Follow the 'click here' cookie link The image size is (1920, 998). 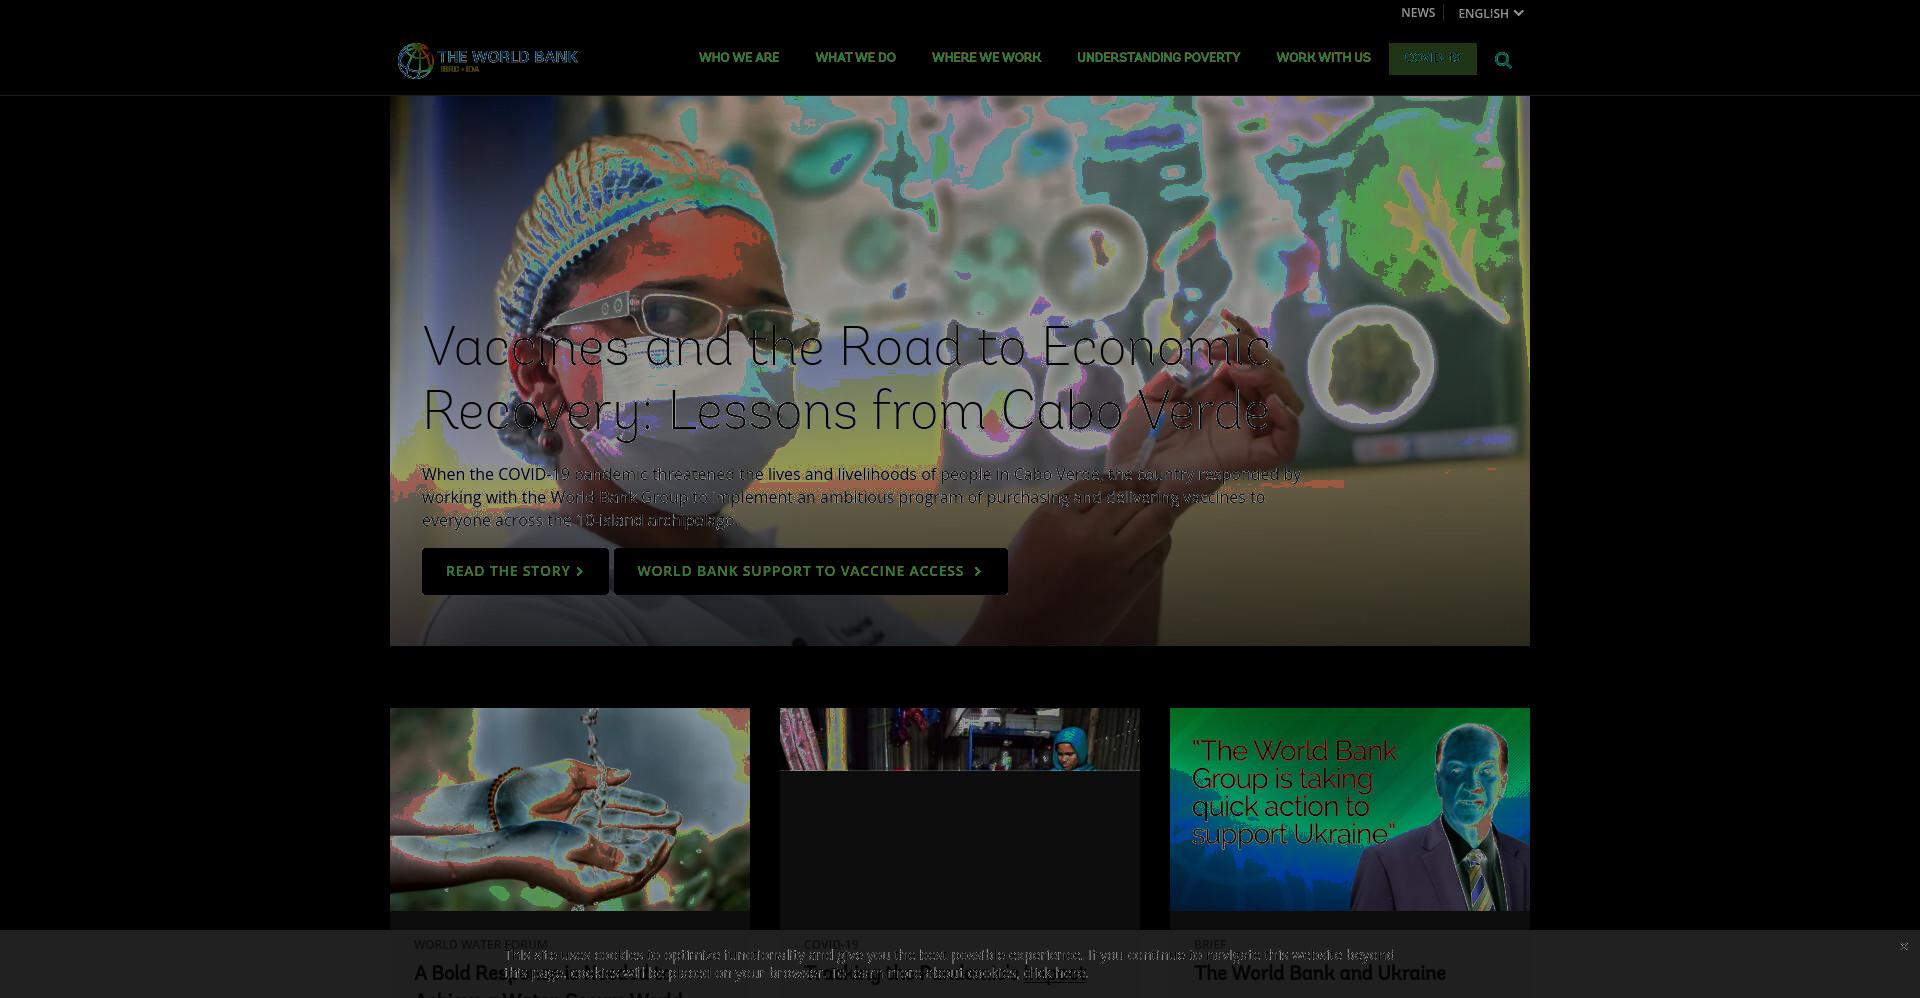pos(1055,973)
